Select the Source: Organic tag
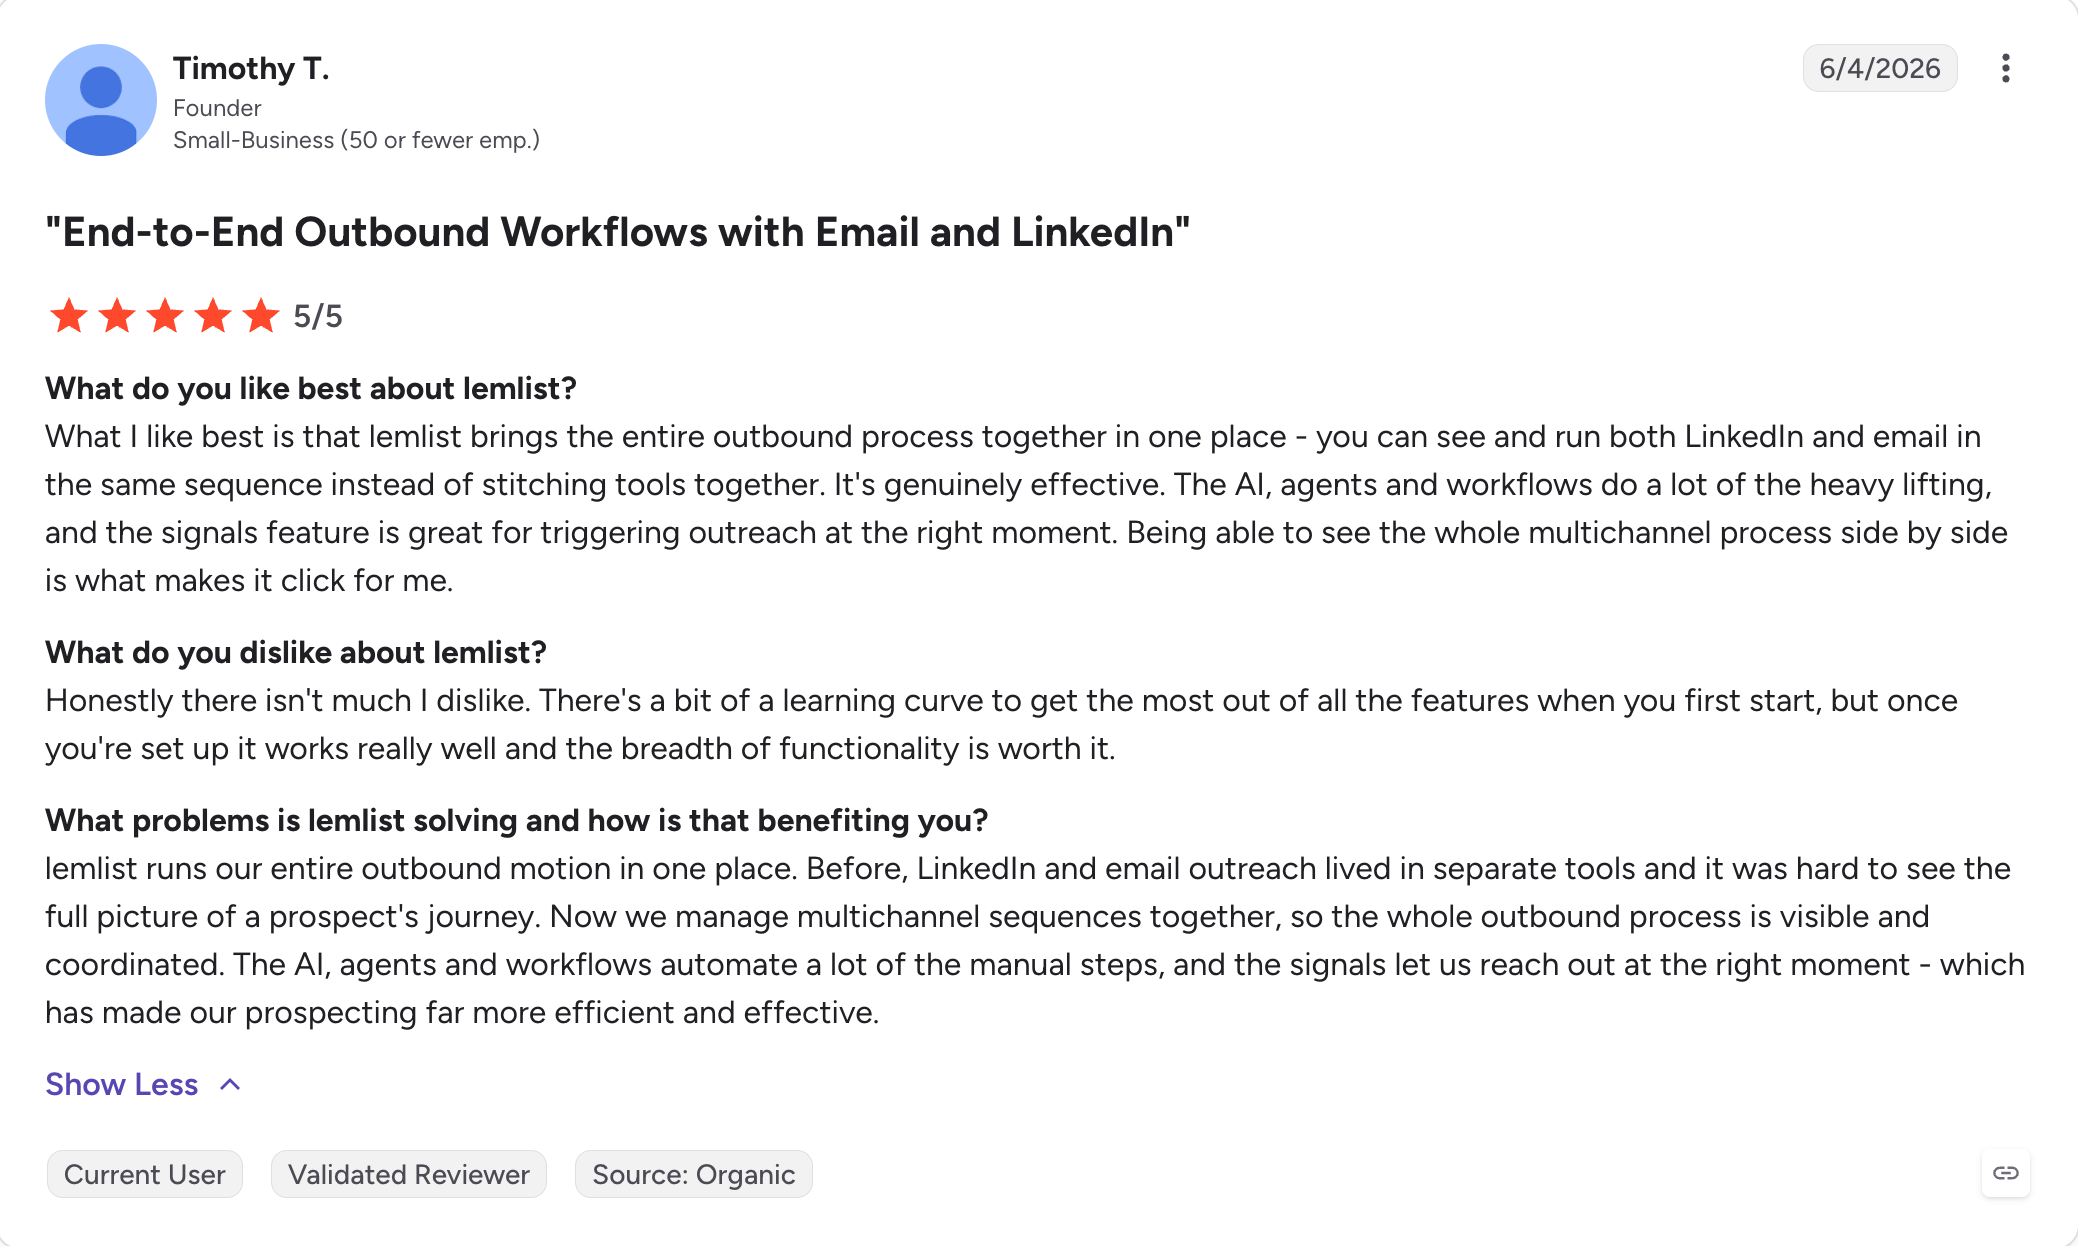This screenshot has width=2078, height=1246. tap(694, 1174)
